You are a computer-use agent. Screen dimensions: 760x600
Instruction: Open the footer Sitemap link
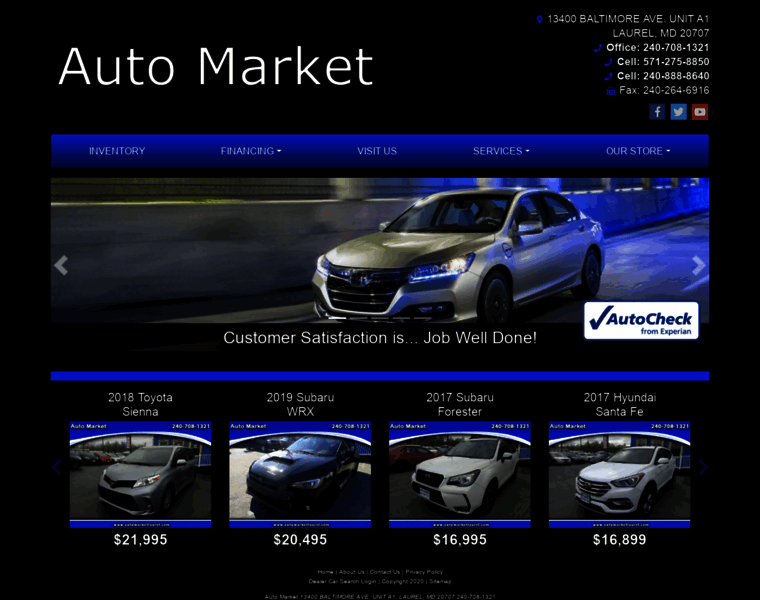(440, 581)
